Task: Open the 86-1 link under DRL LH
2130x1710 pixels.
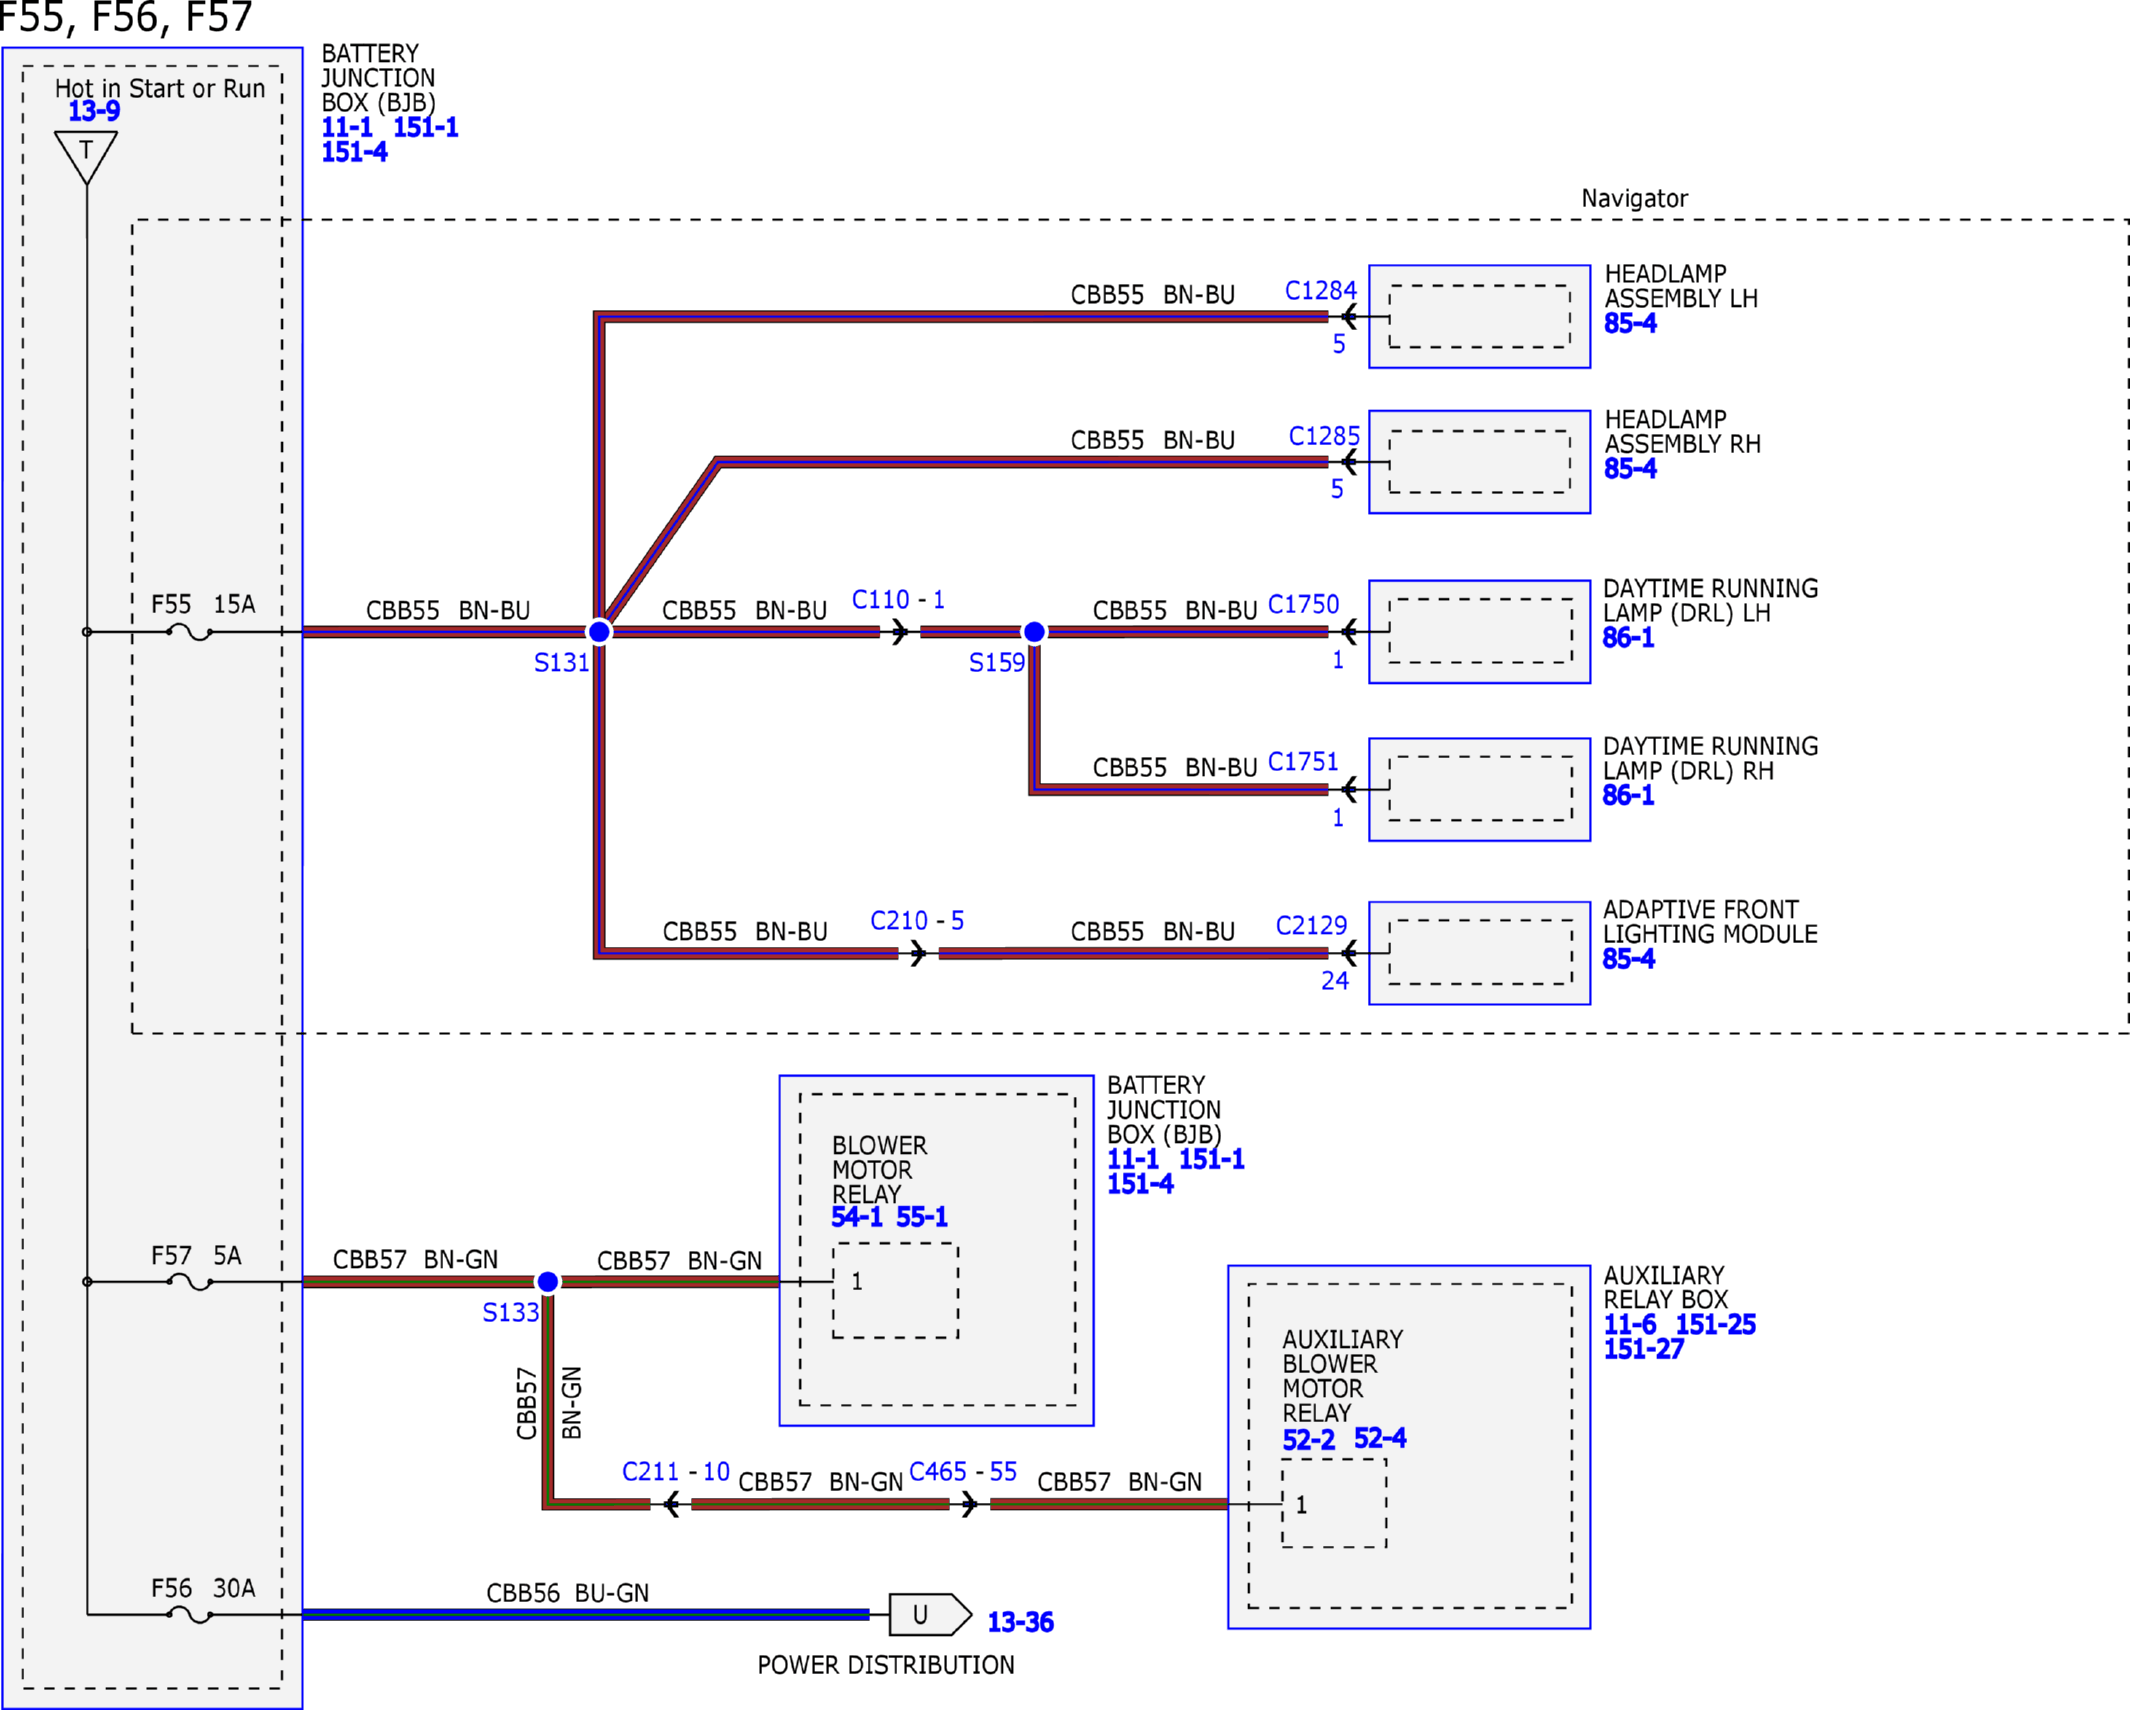Action: 1628,638
